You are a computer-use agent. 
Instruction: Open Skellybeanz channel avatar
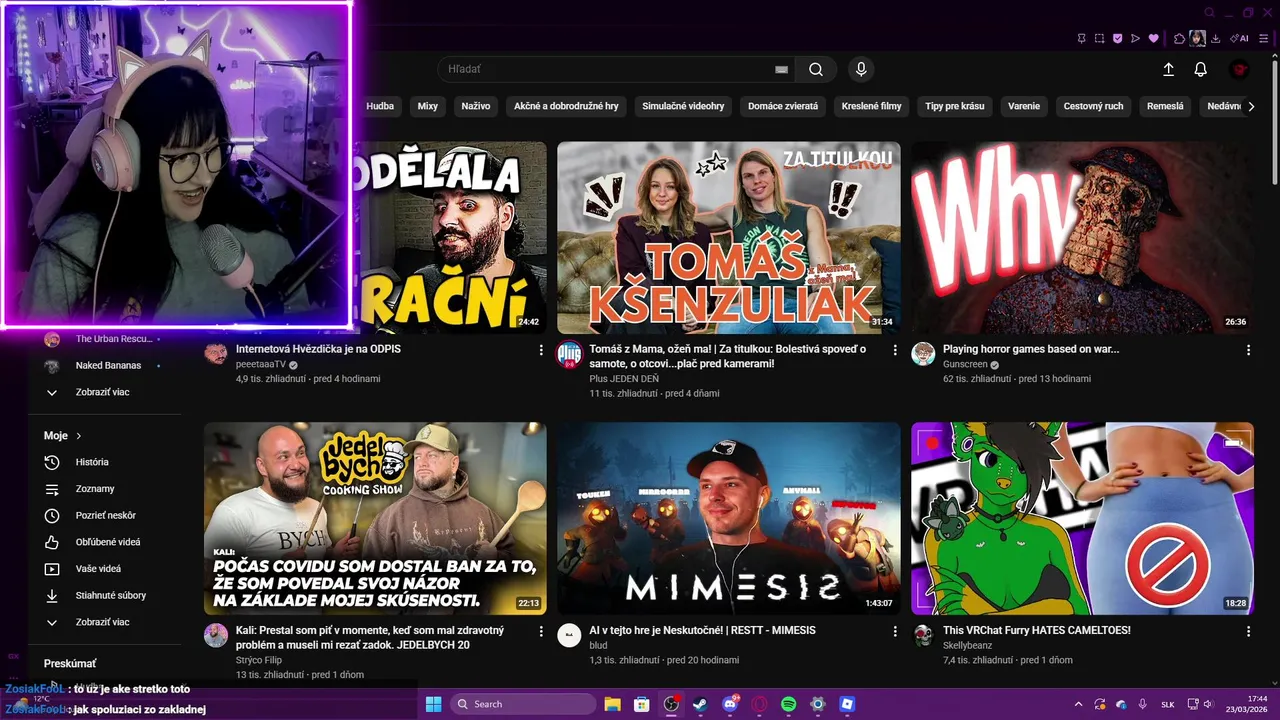923,635
